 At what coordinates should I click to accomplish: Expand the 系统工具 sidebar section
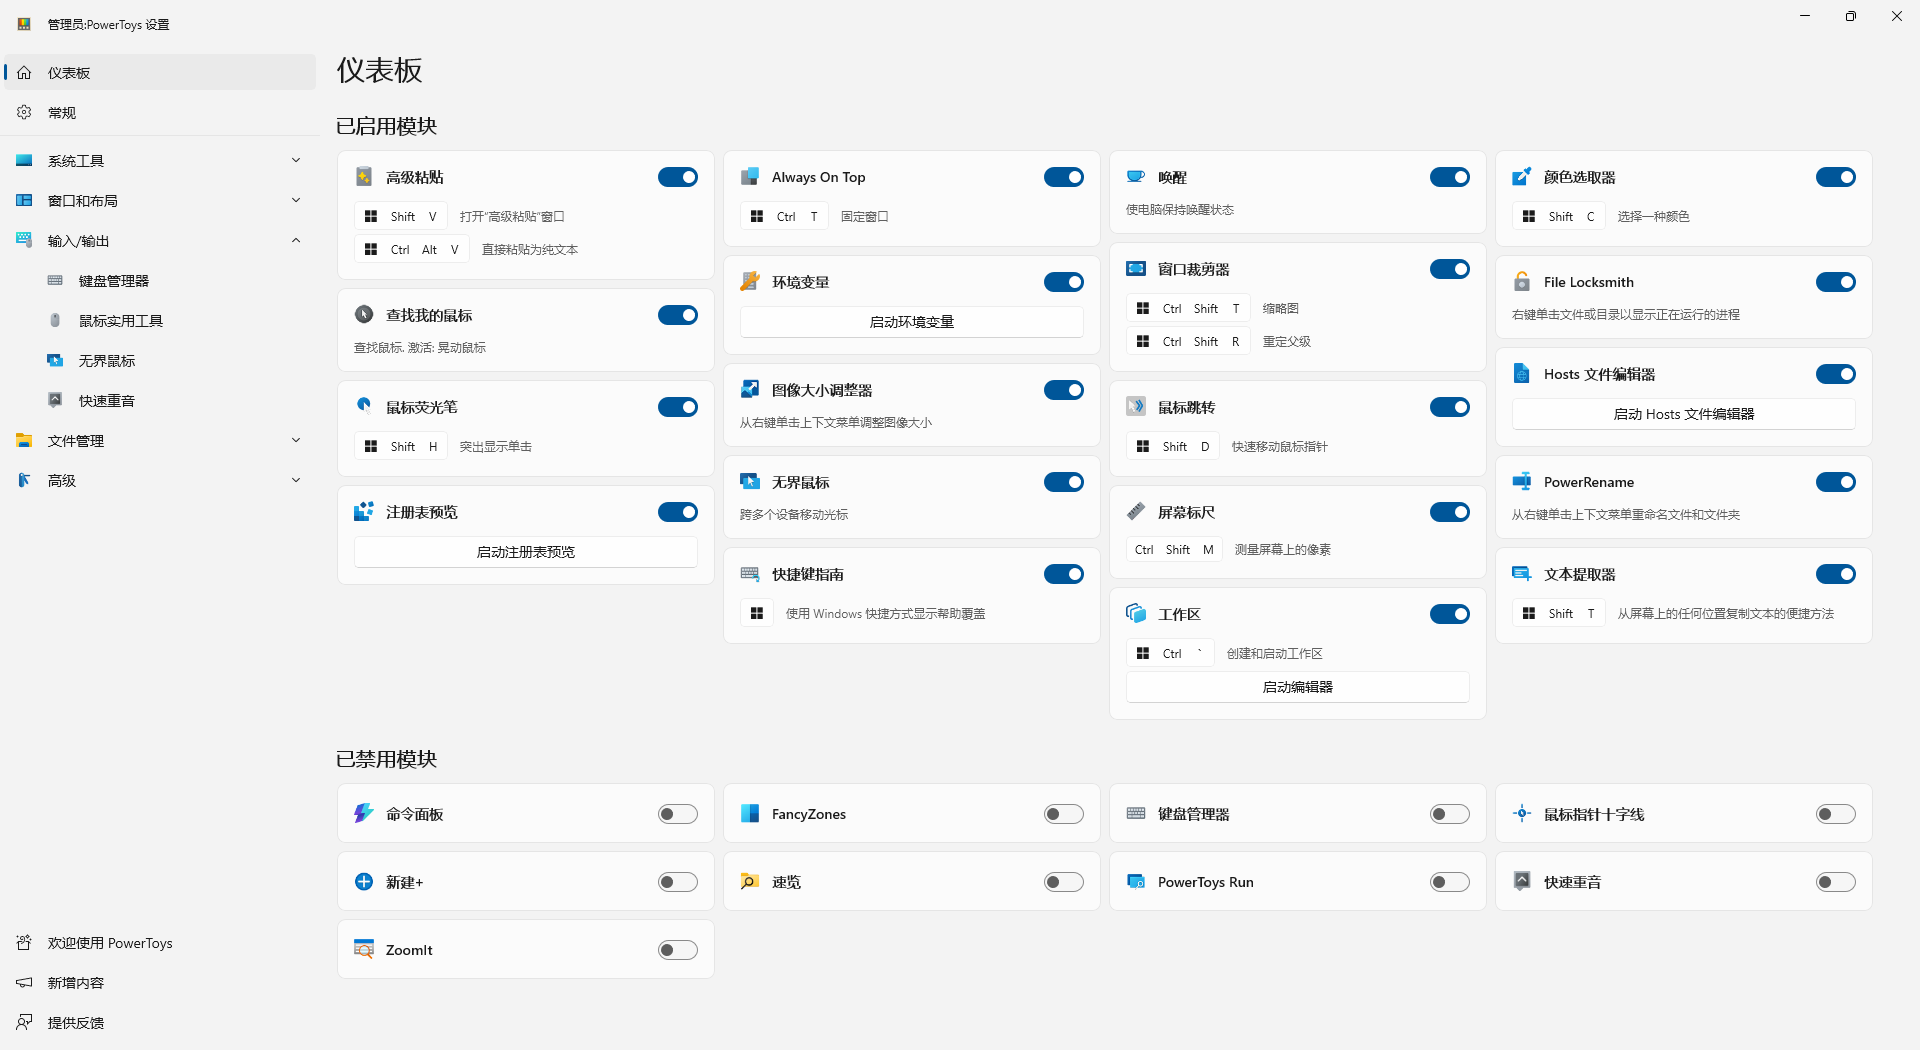pos(160,160)
